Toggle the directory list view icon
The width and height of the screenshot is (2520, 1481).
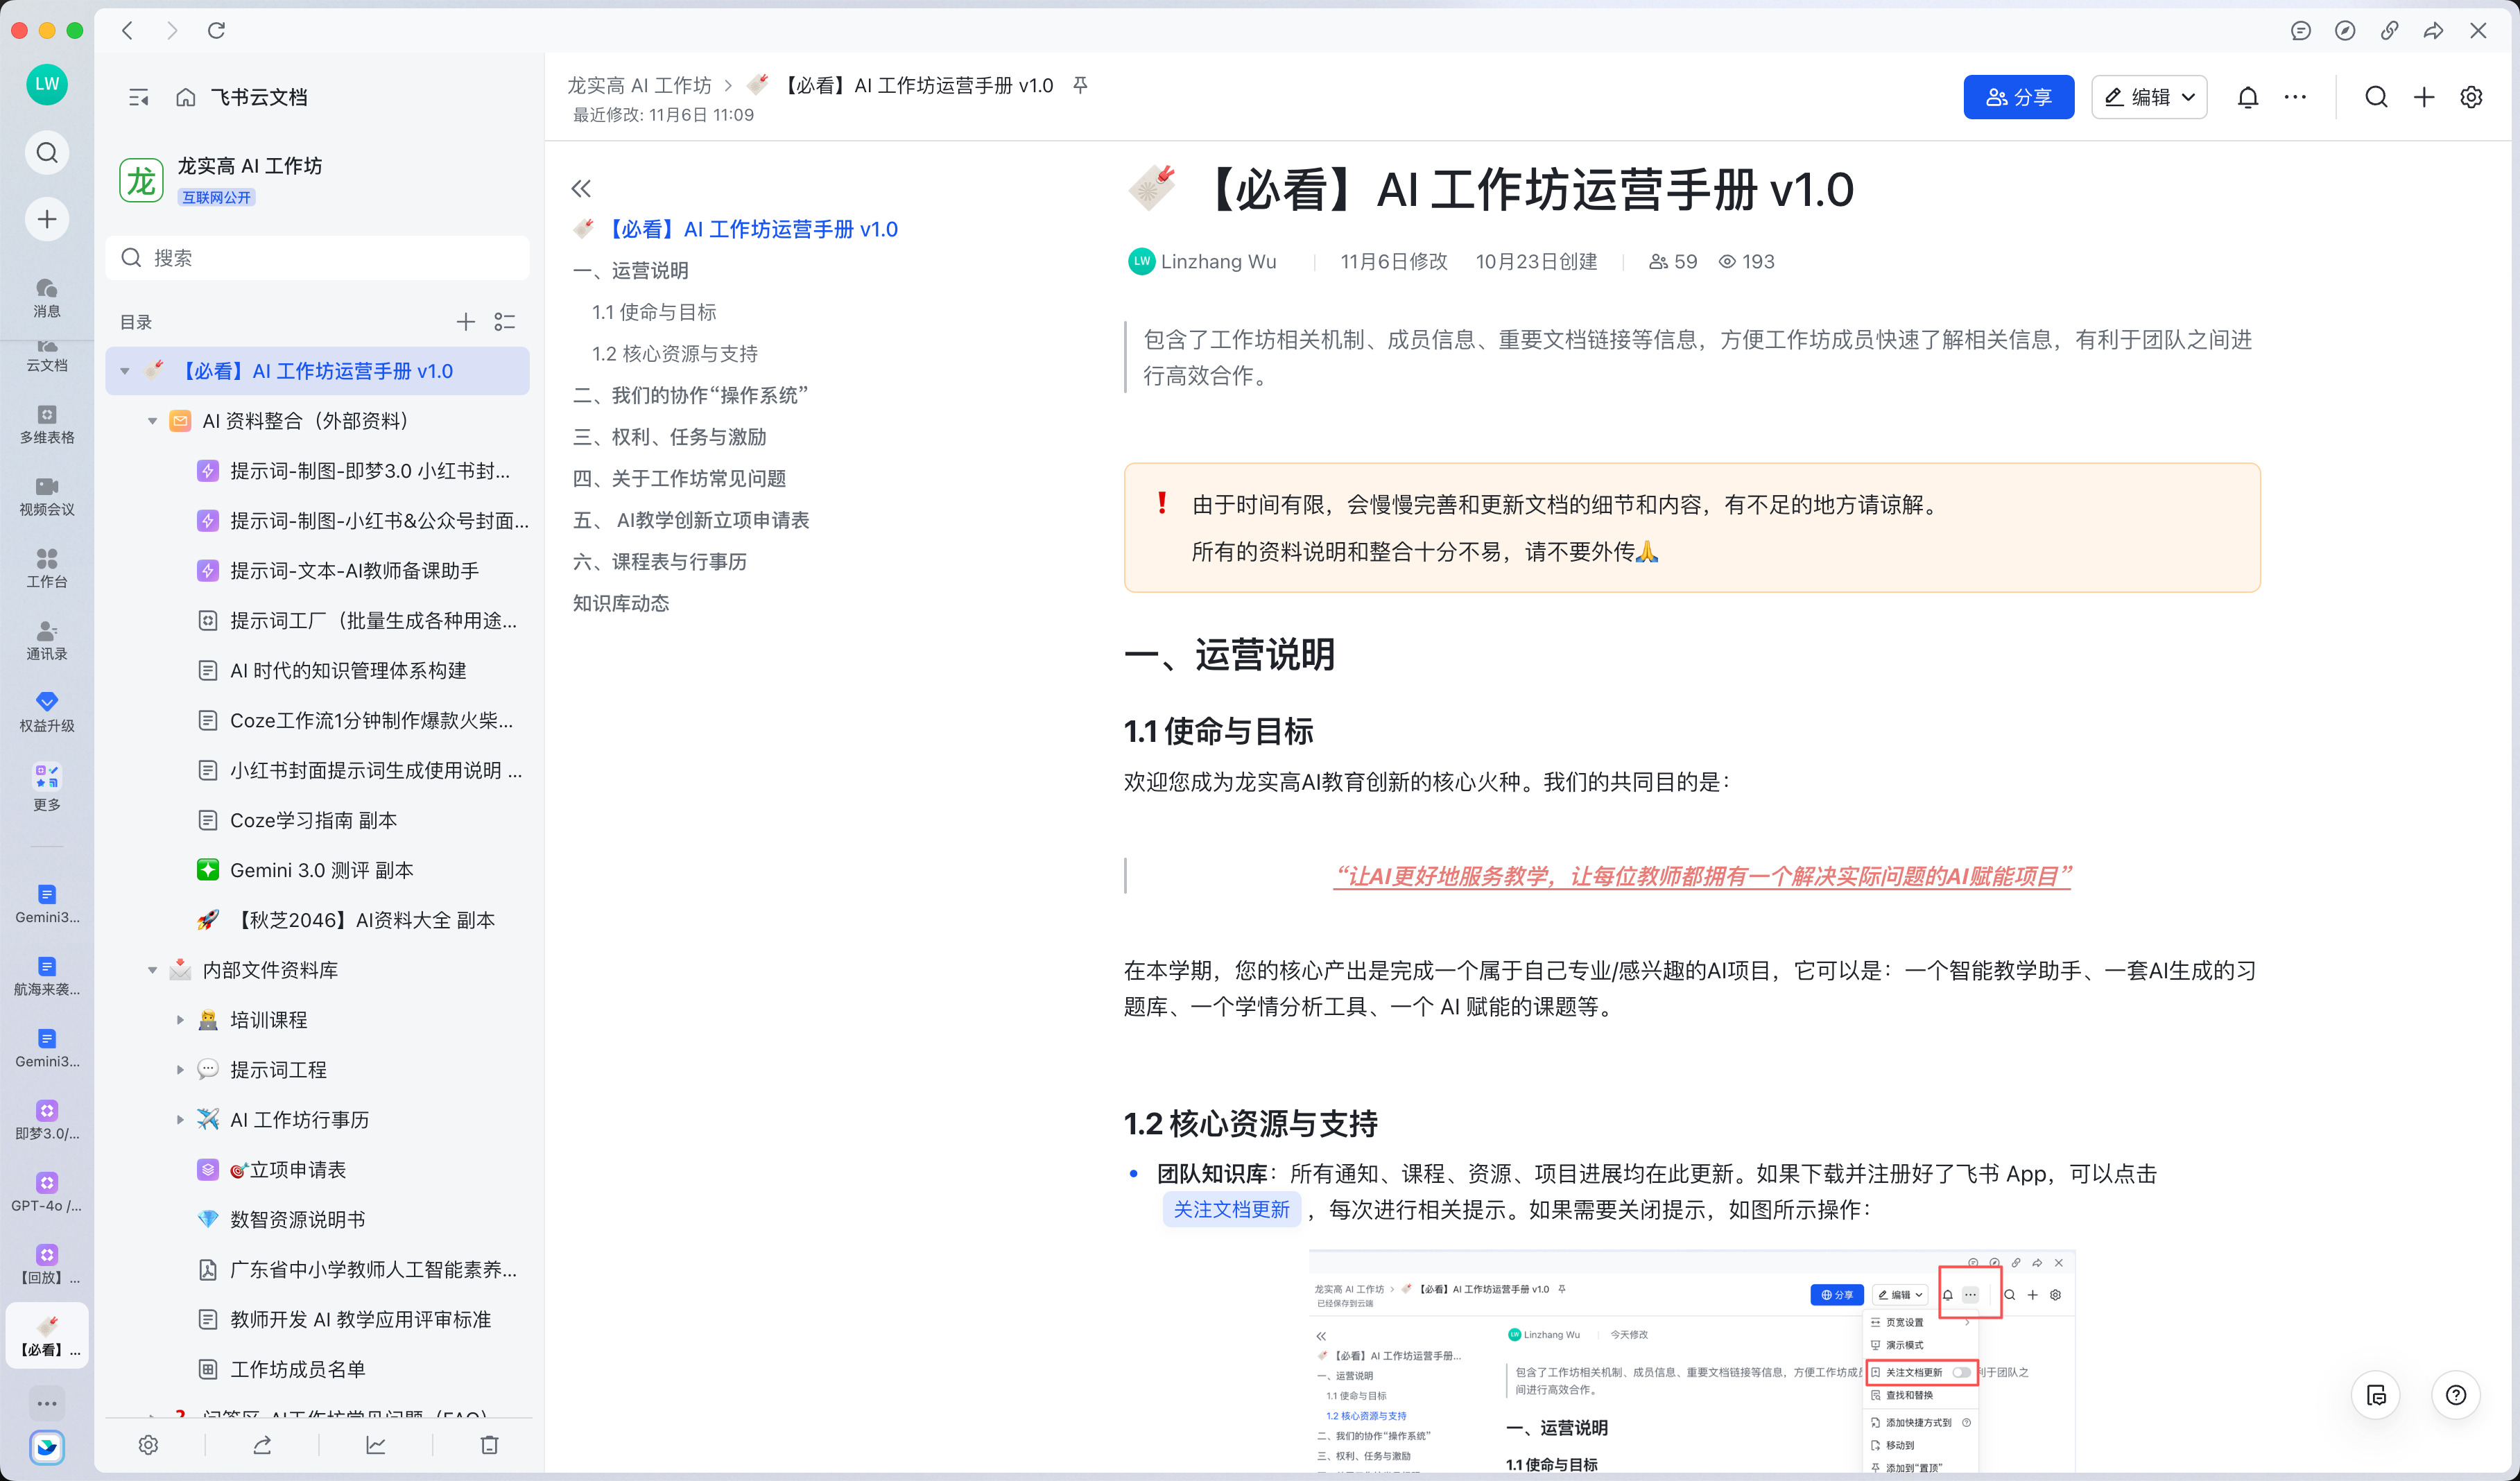pyautogui.click(x=505, y=322)
